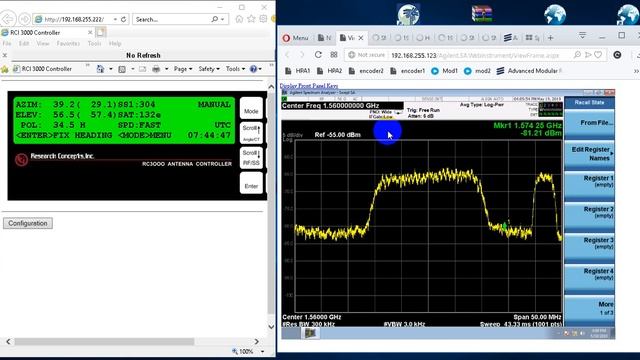This screenshot has height=360, width=640.
Task: Click the Configuration button
Action: (x=28, y=223)
